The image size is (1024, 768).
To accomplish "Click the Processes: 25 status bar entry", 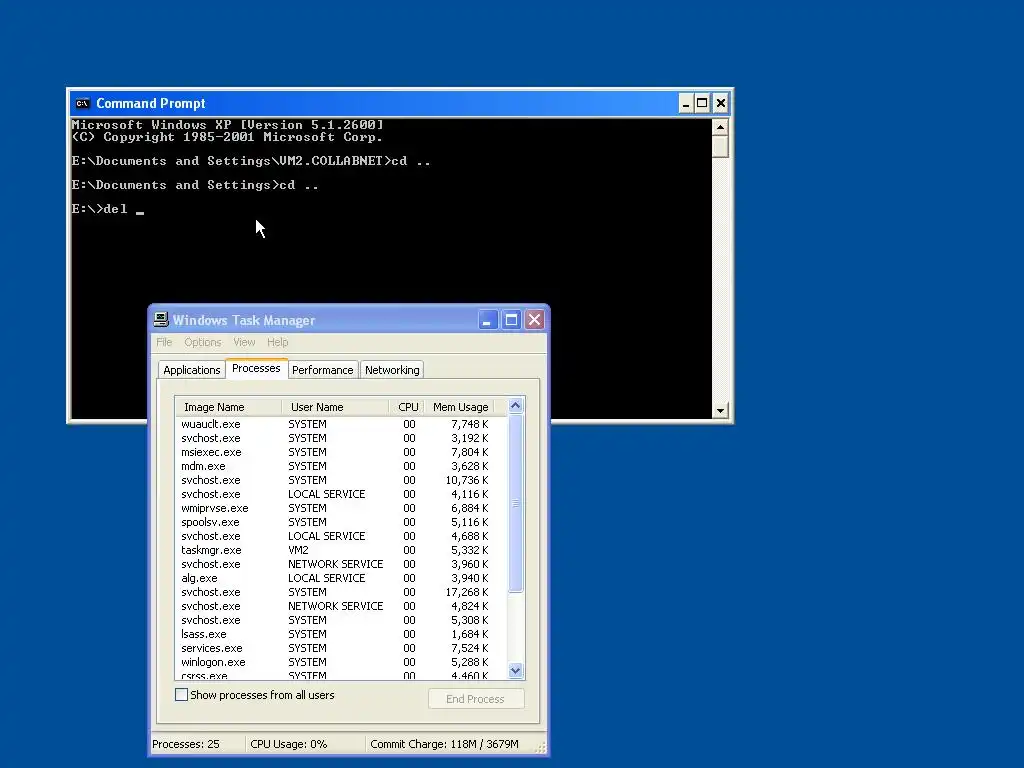I will [198, 744].
